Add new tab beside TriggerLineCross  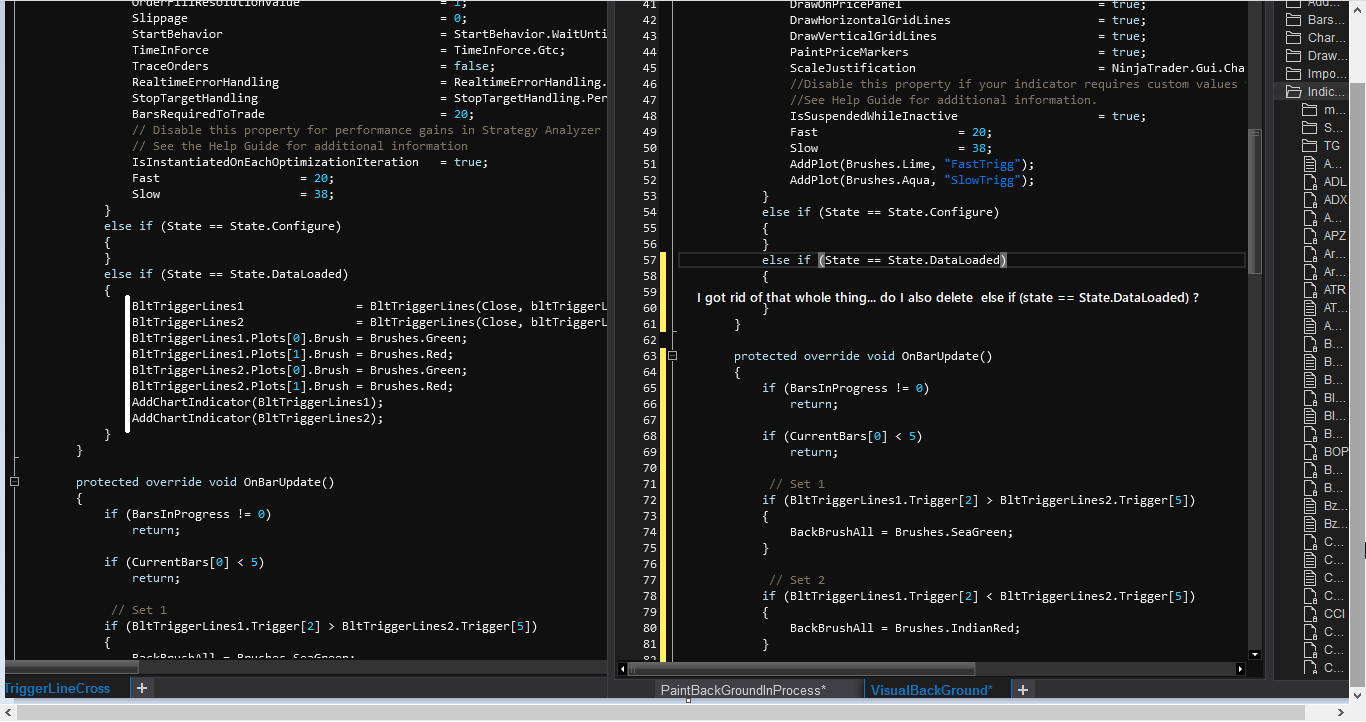pyautogui.click(x=142, y=688)
